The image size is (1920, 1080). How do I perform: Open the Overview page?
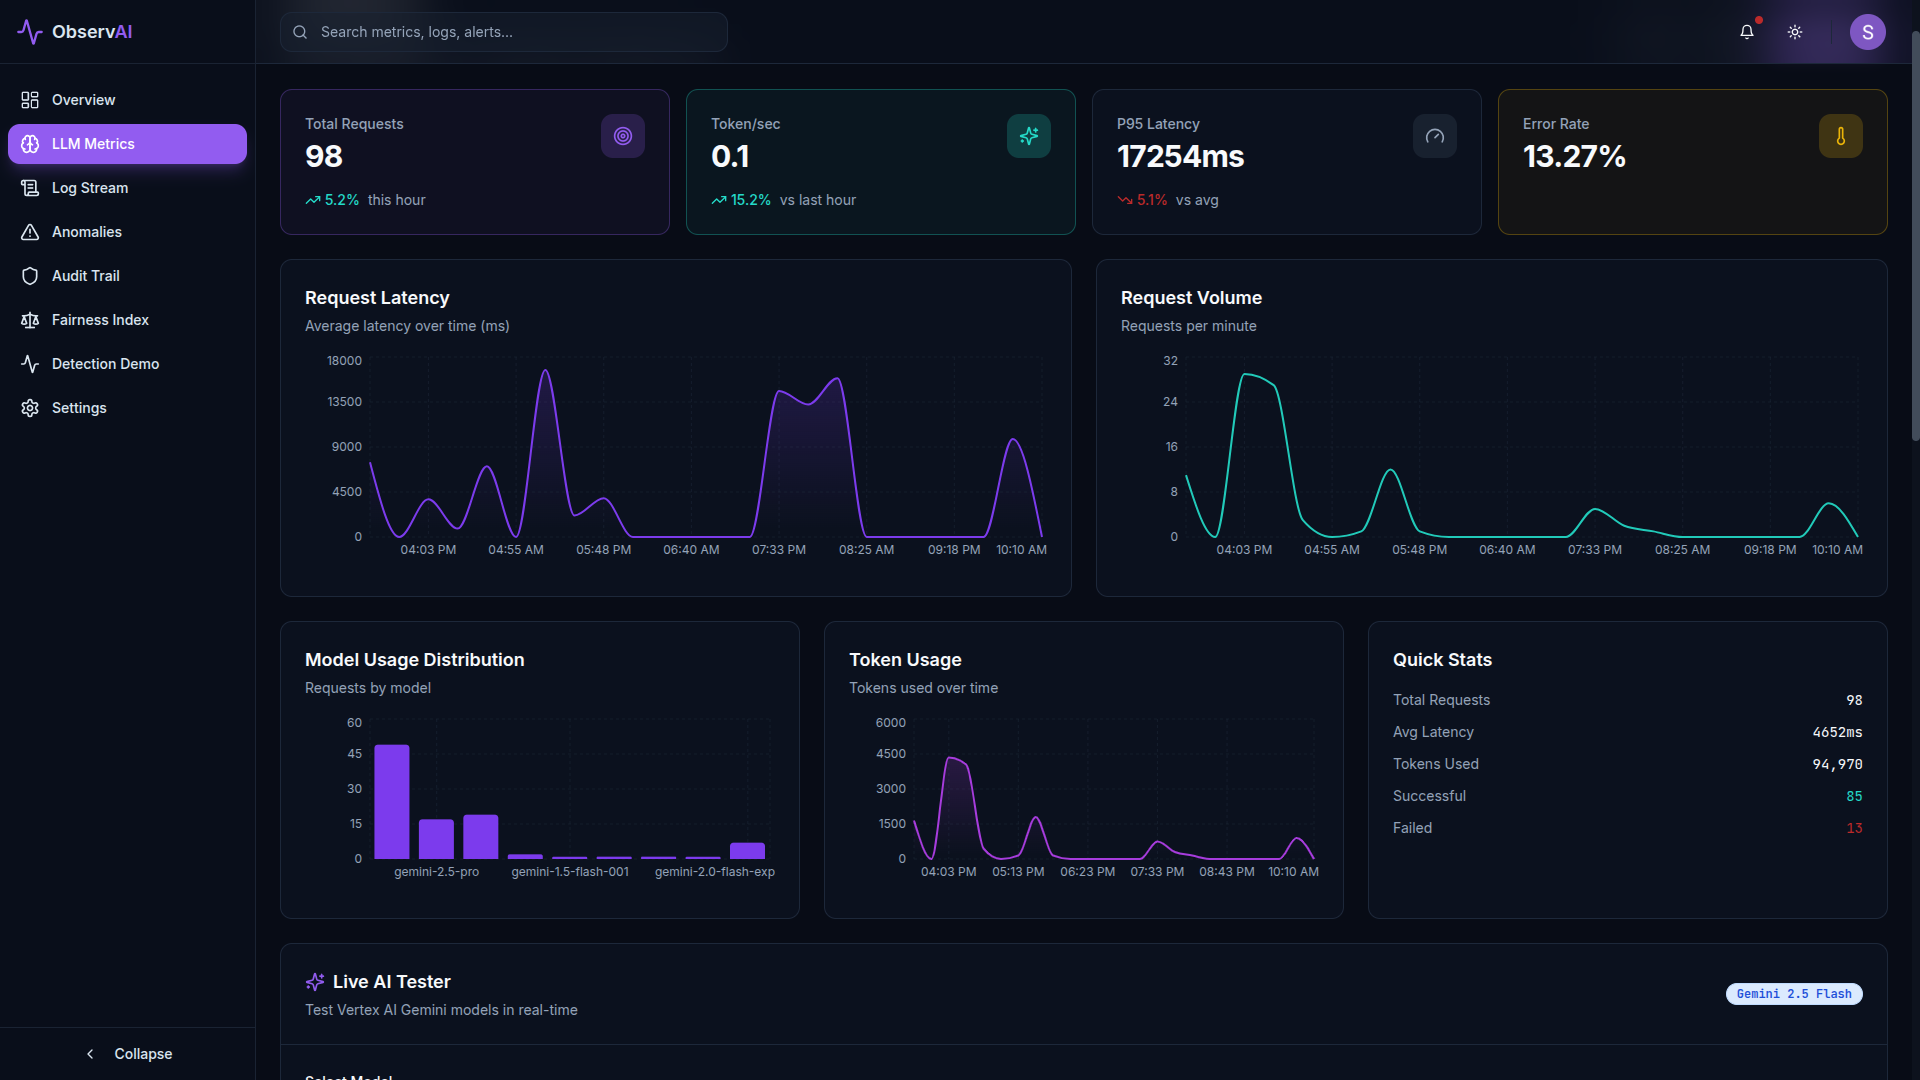pyautogui.click(x=83, y=100)
